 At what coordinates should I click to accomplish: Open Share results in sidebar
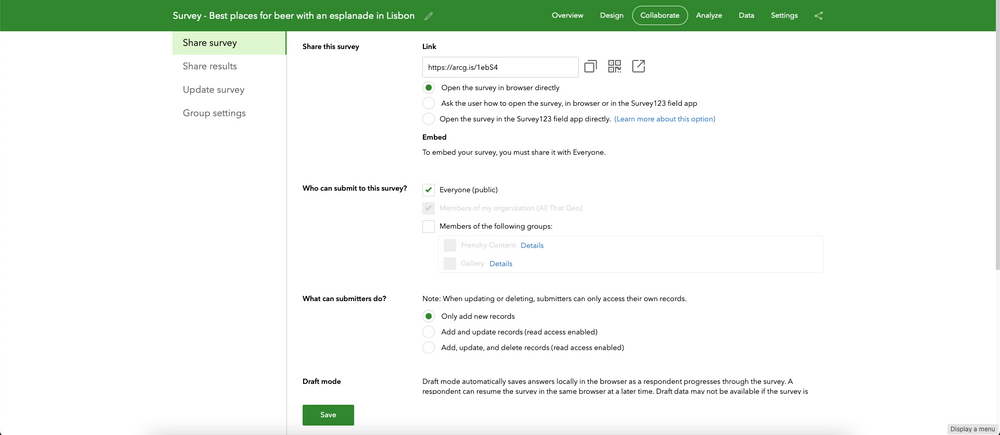210,66
